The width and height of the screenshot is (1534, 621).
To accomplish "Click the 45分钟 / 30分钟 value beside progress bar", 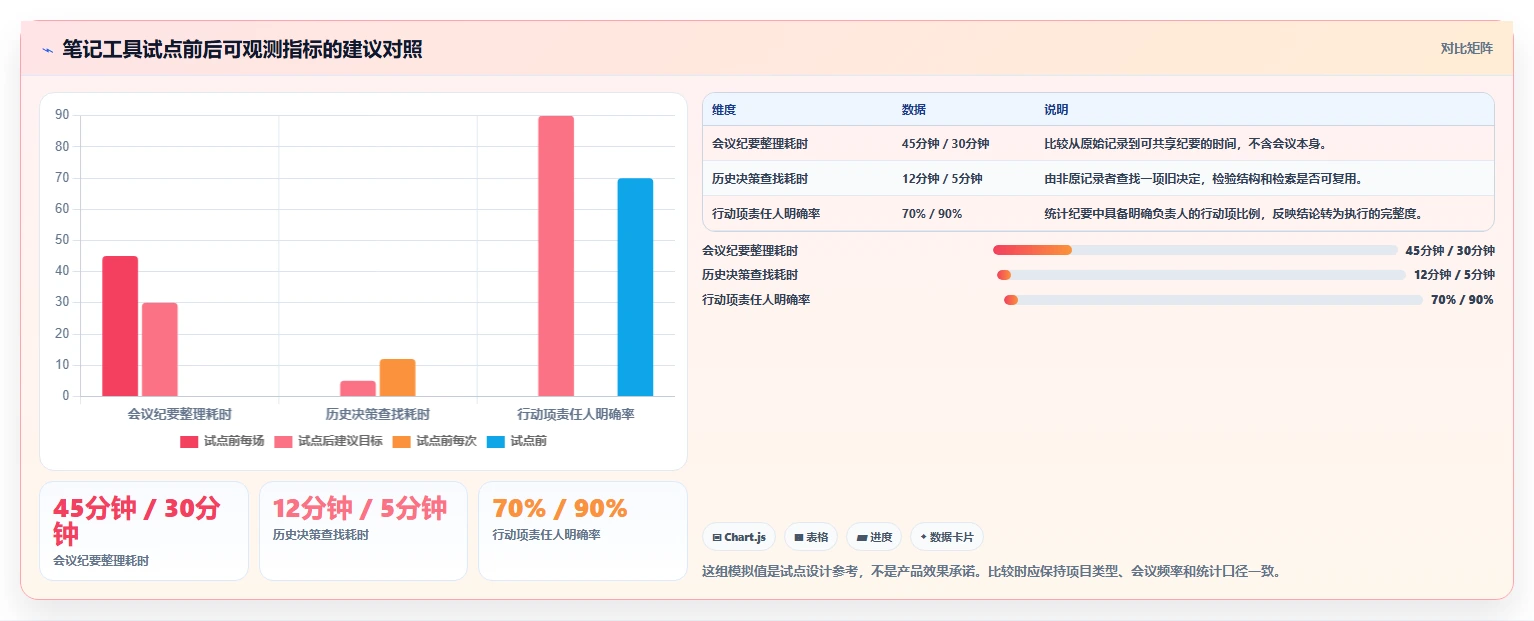I will (x=1450, y=250).
